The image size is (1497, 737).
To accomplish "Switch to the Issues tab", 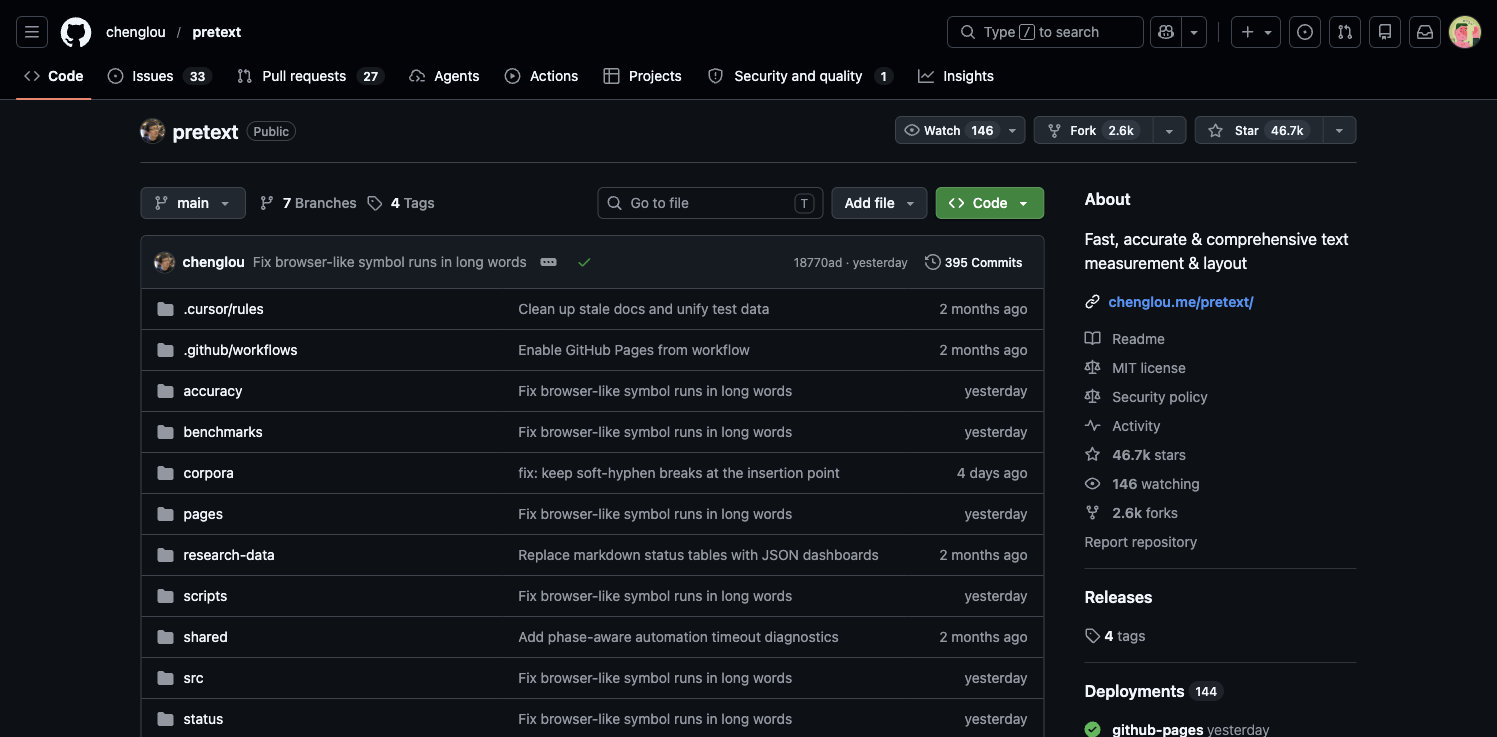I will pyautogui.click(x=159, y=76).
